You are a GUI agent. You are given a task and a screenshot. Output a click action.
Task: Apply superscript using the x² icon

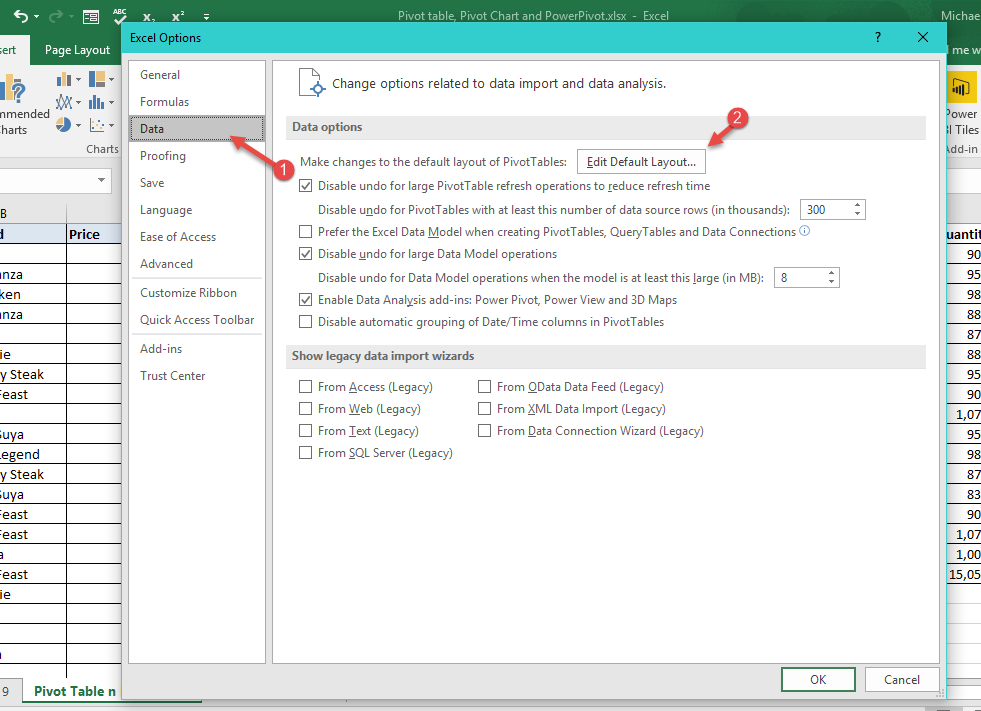point(177,16)
